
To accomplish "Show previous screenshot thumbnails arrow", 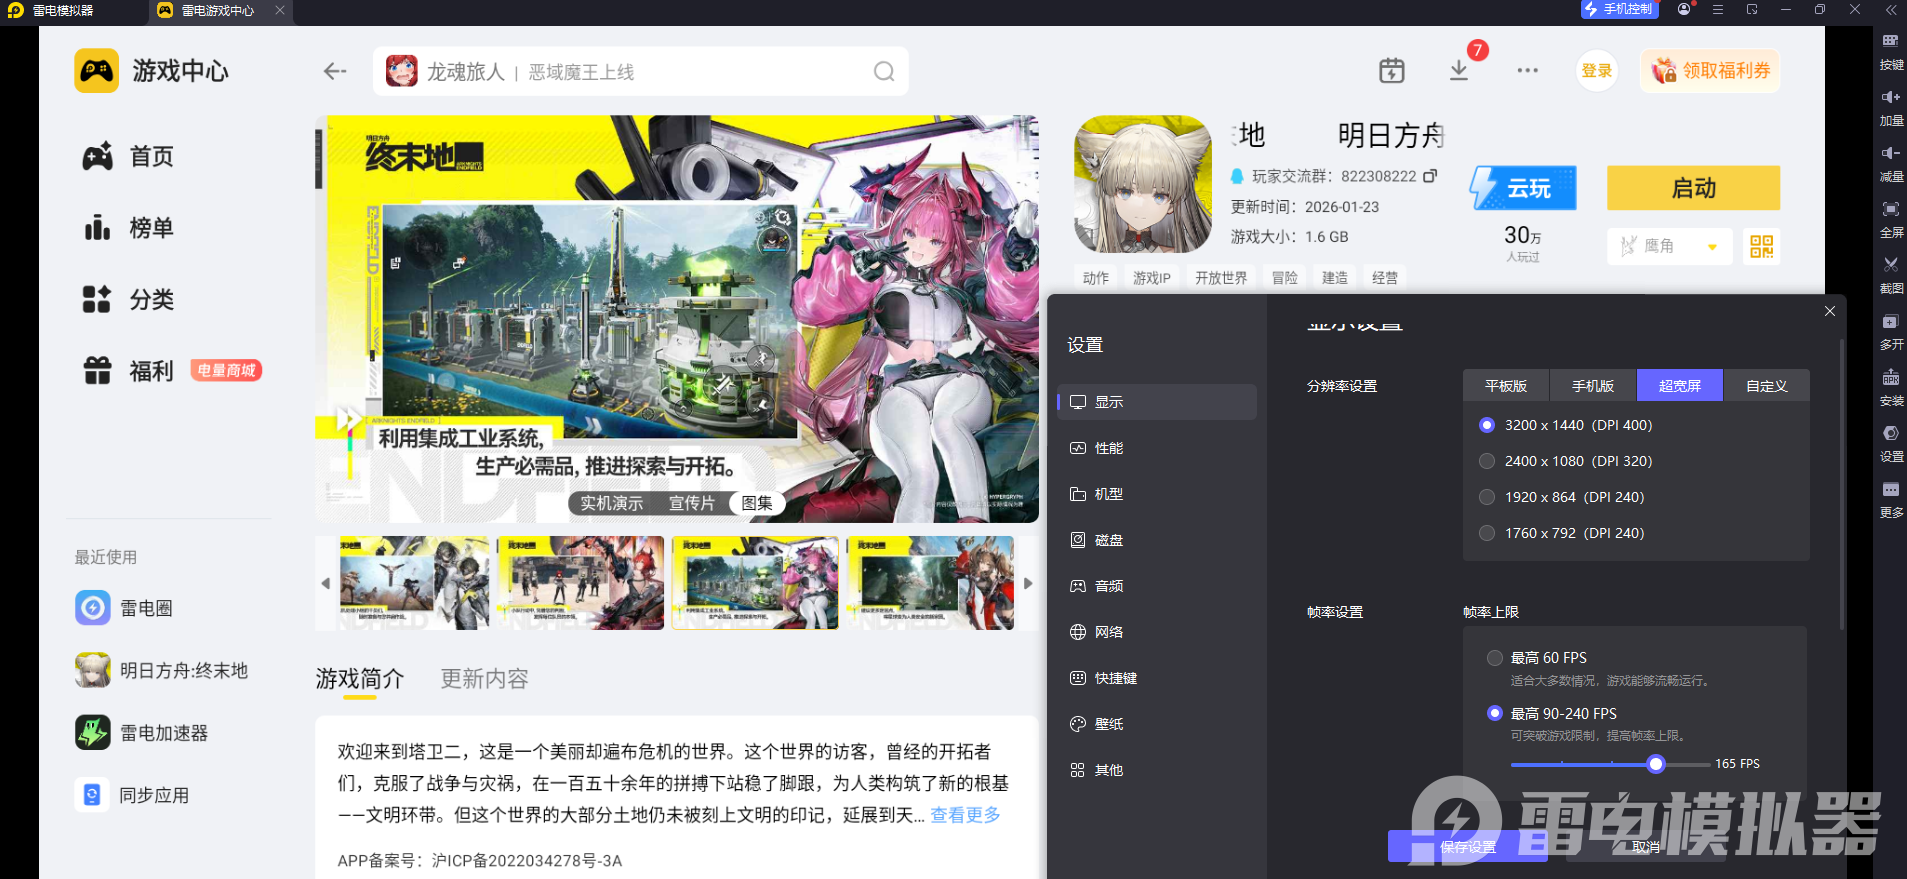I will pos(325,583).
